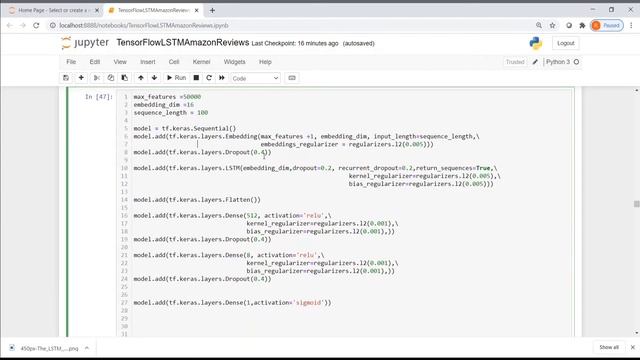The width and height of the screenshot is (640, 360).
Task: Interrupt the kernel with the stop icon
Action: pos(196,78)
